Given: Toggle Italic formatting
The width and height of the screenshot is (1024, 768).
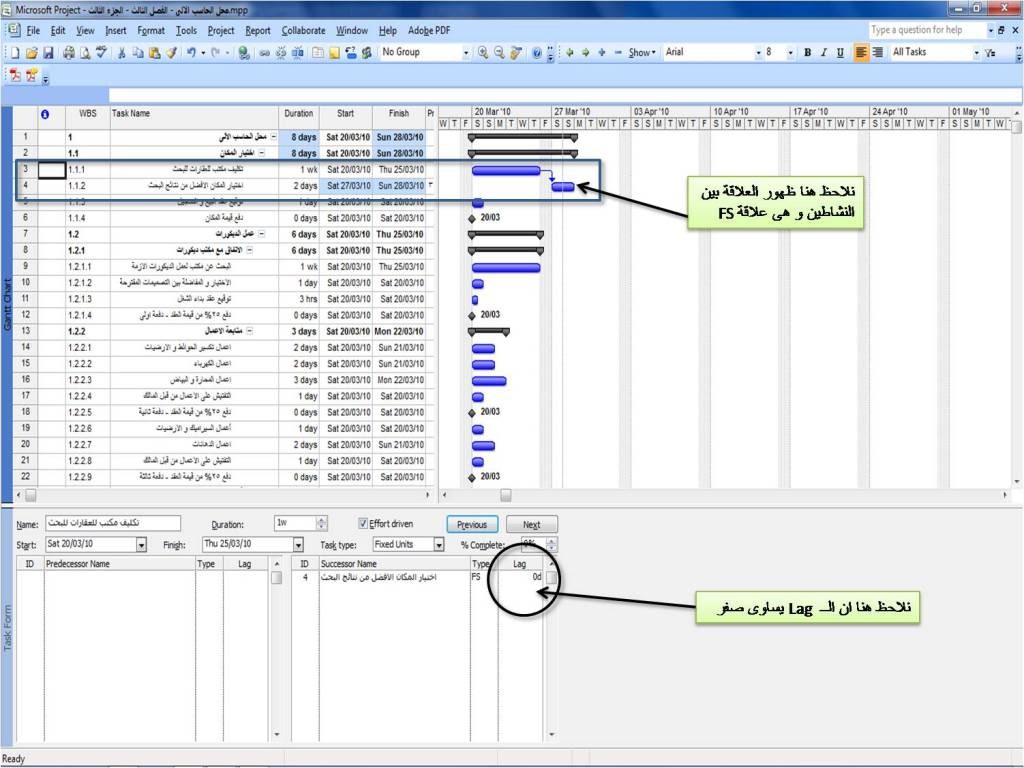Looking at the screenshot, I should click(824, 52).
